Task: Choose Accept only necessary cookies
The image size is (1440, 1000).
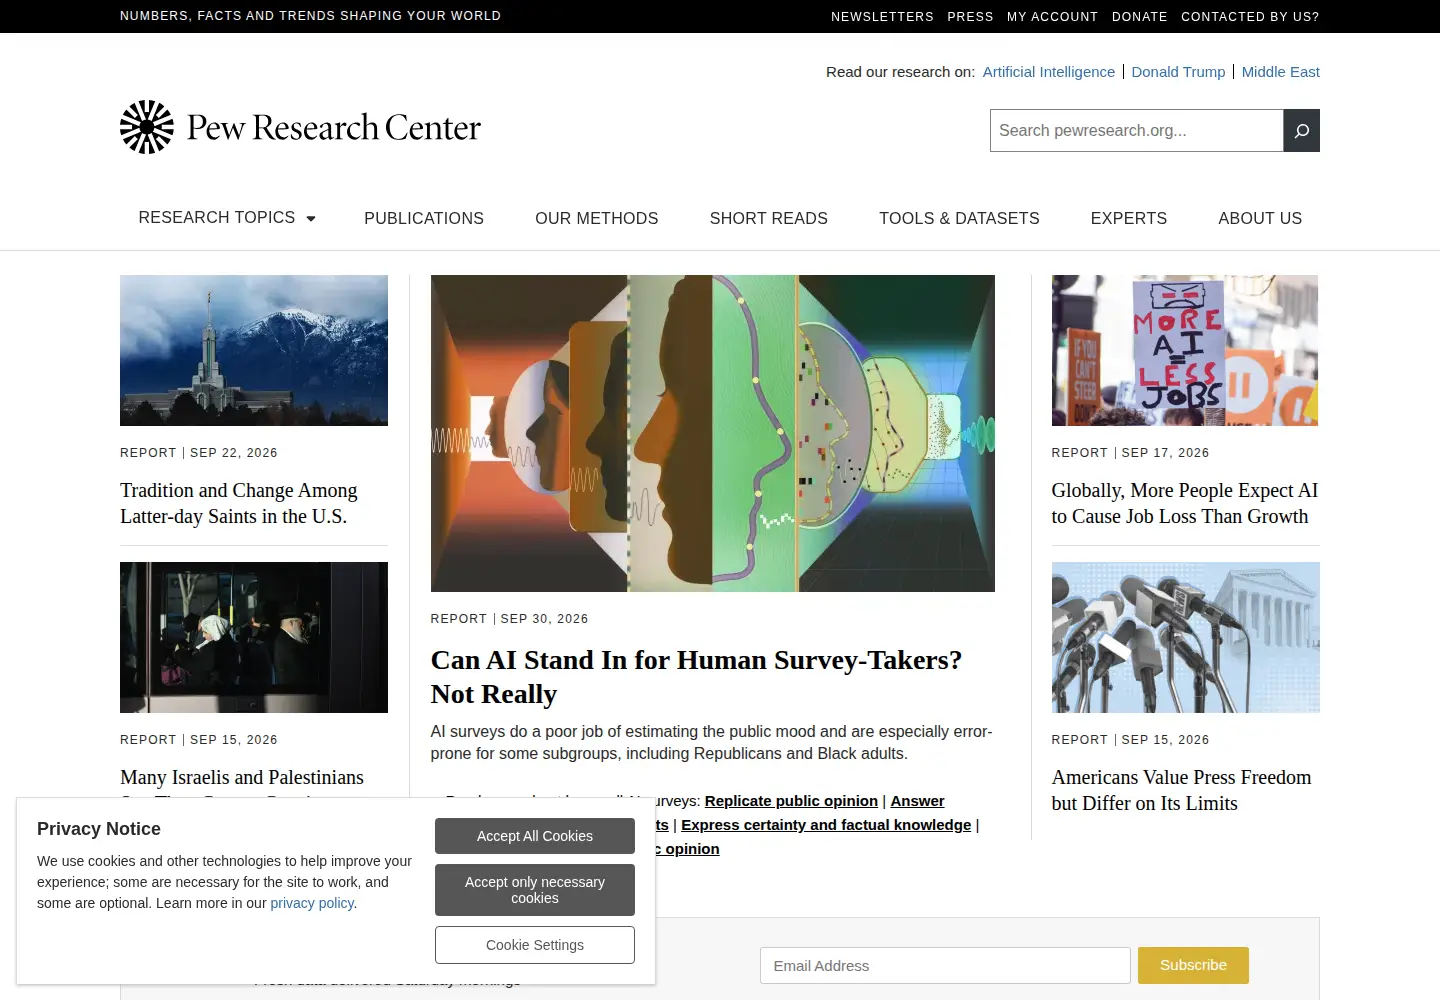Action: (535, 890)
